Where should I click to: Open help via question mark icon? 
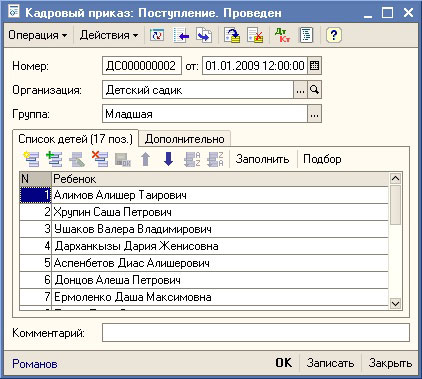click(x=334, y=35)
